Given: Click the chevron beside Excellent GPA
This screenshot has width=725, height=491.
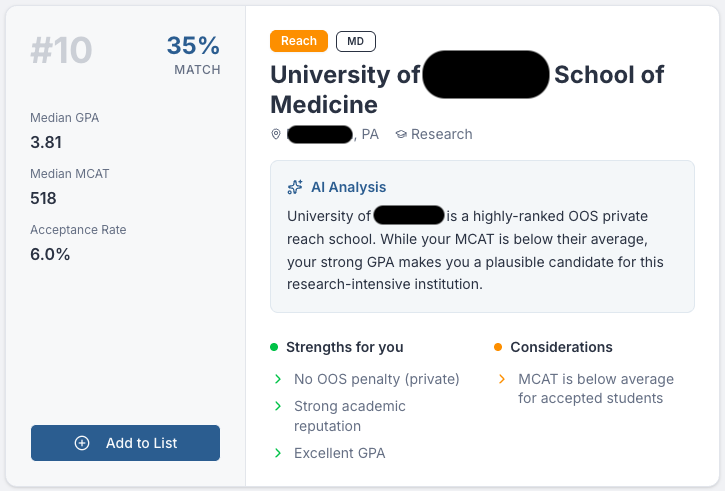Looking at the screenshot, I should click(x=278, y=453).
